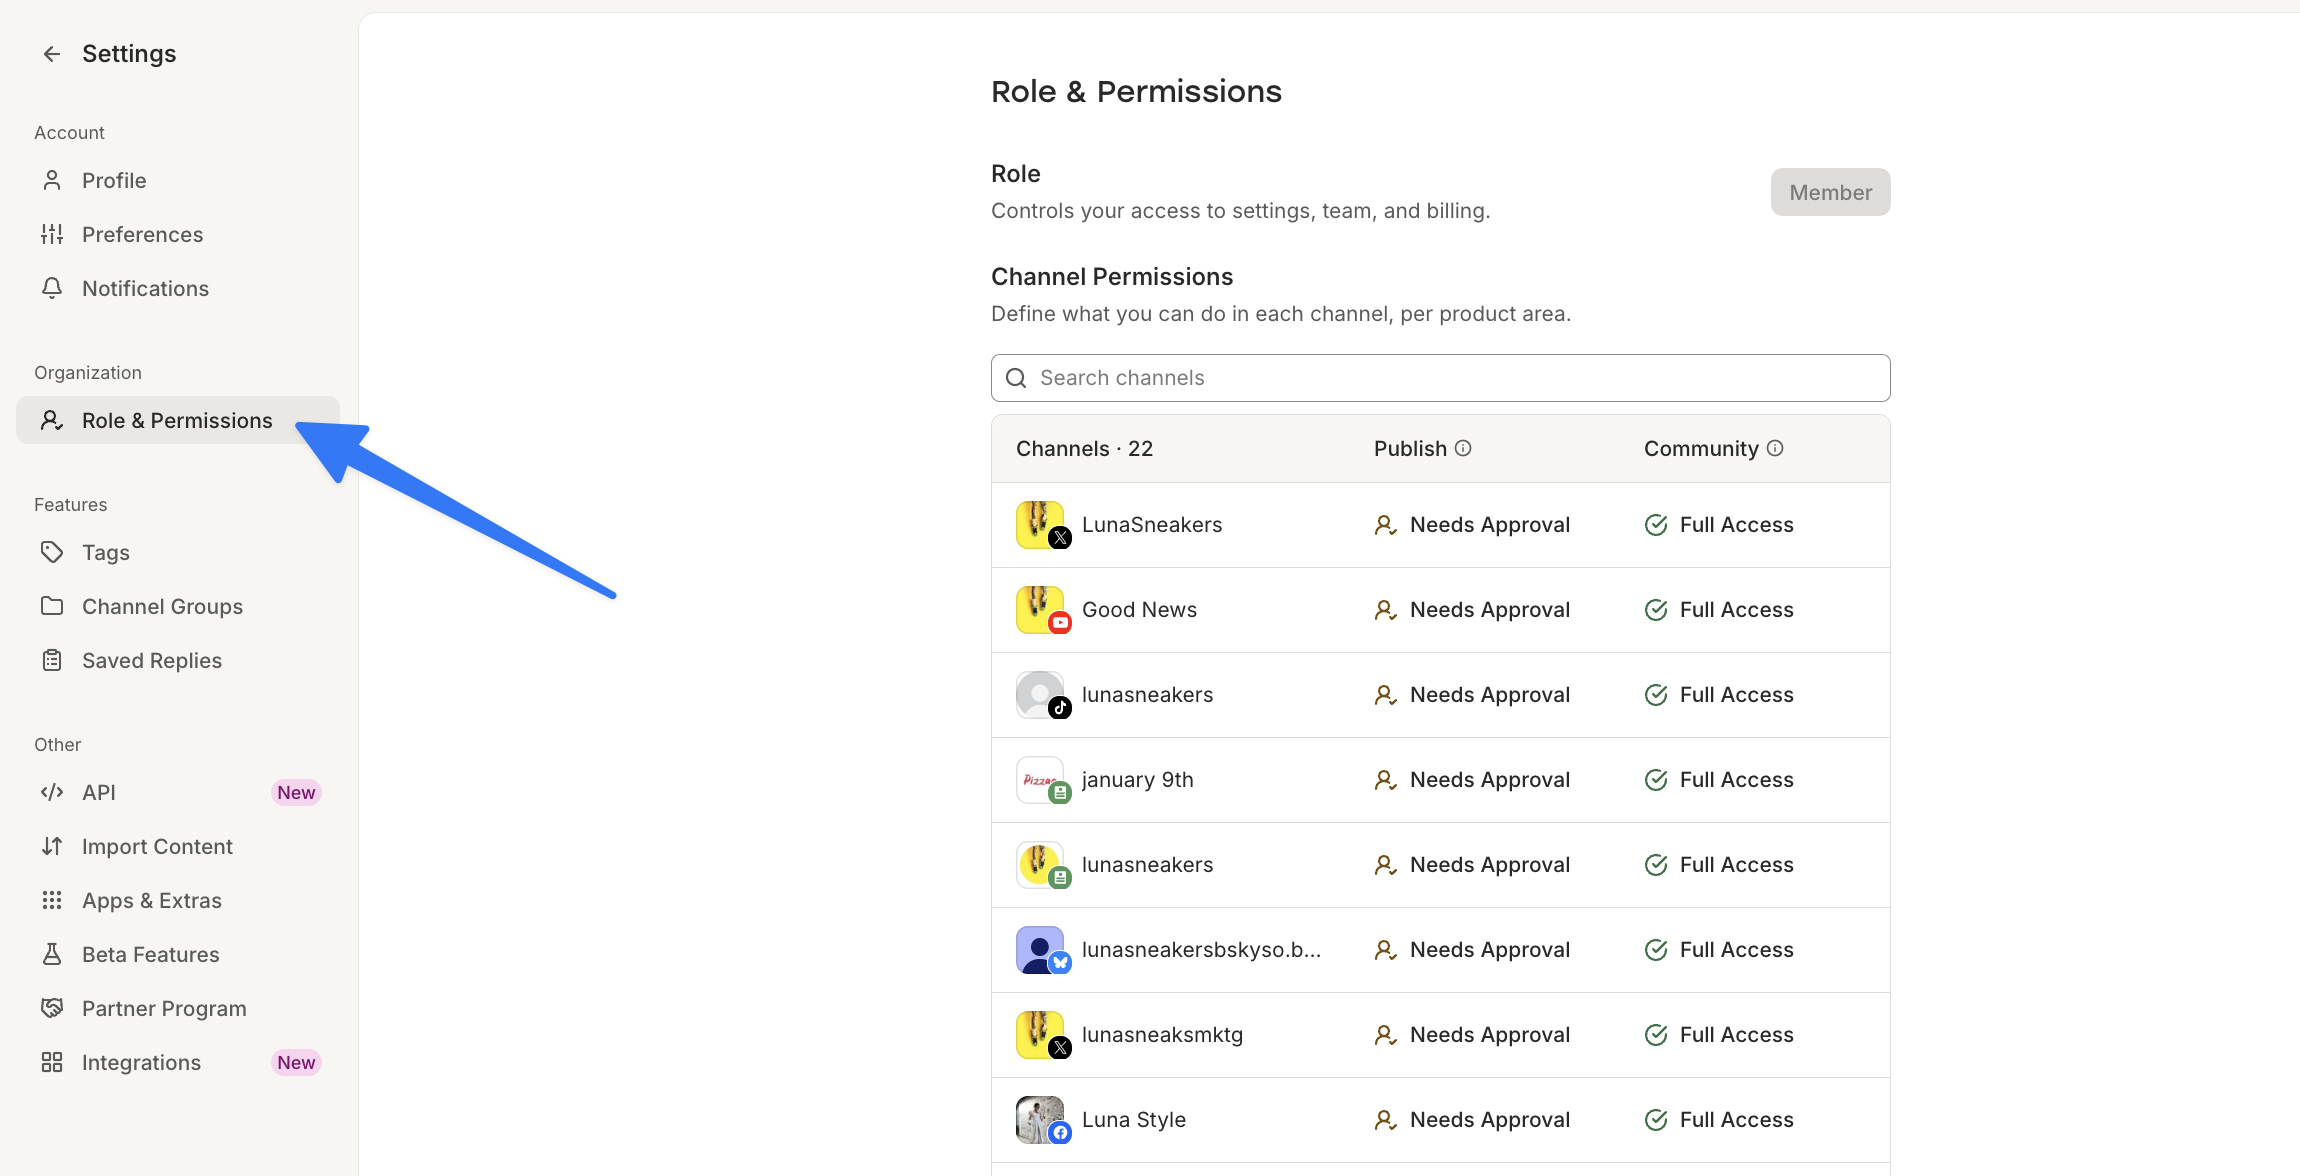The image size is (2300, 1176).
Task: Click the info icon next to Community
Action: coord(1775,448)
